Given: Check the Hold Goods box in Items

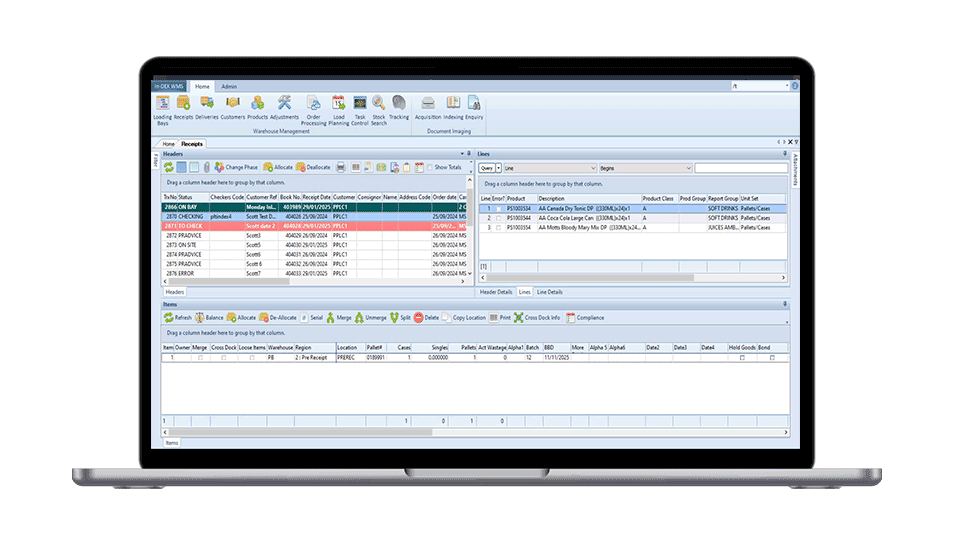Looking at the screenshot, I should pyautogui.click(x=742, y=357).
